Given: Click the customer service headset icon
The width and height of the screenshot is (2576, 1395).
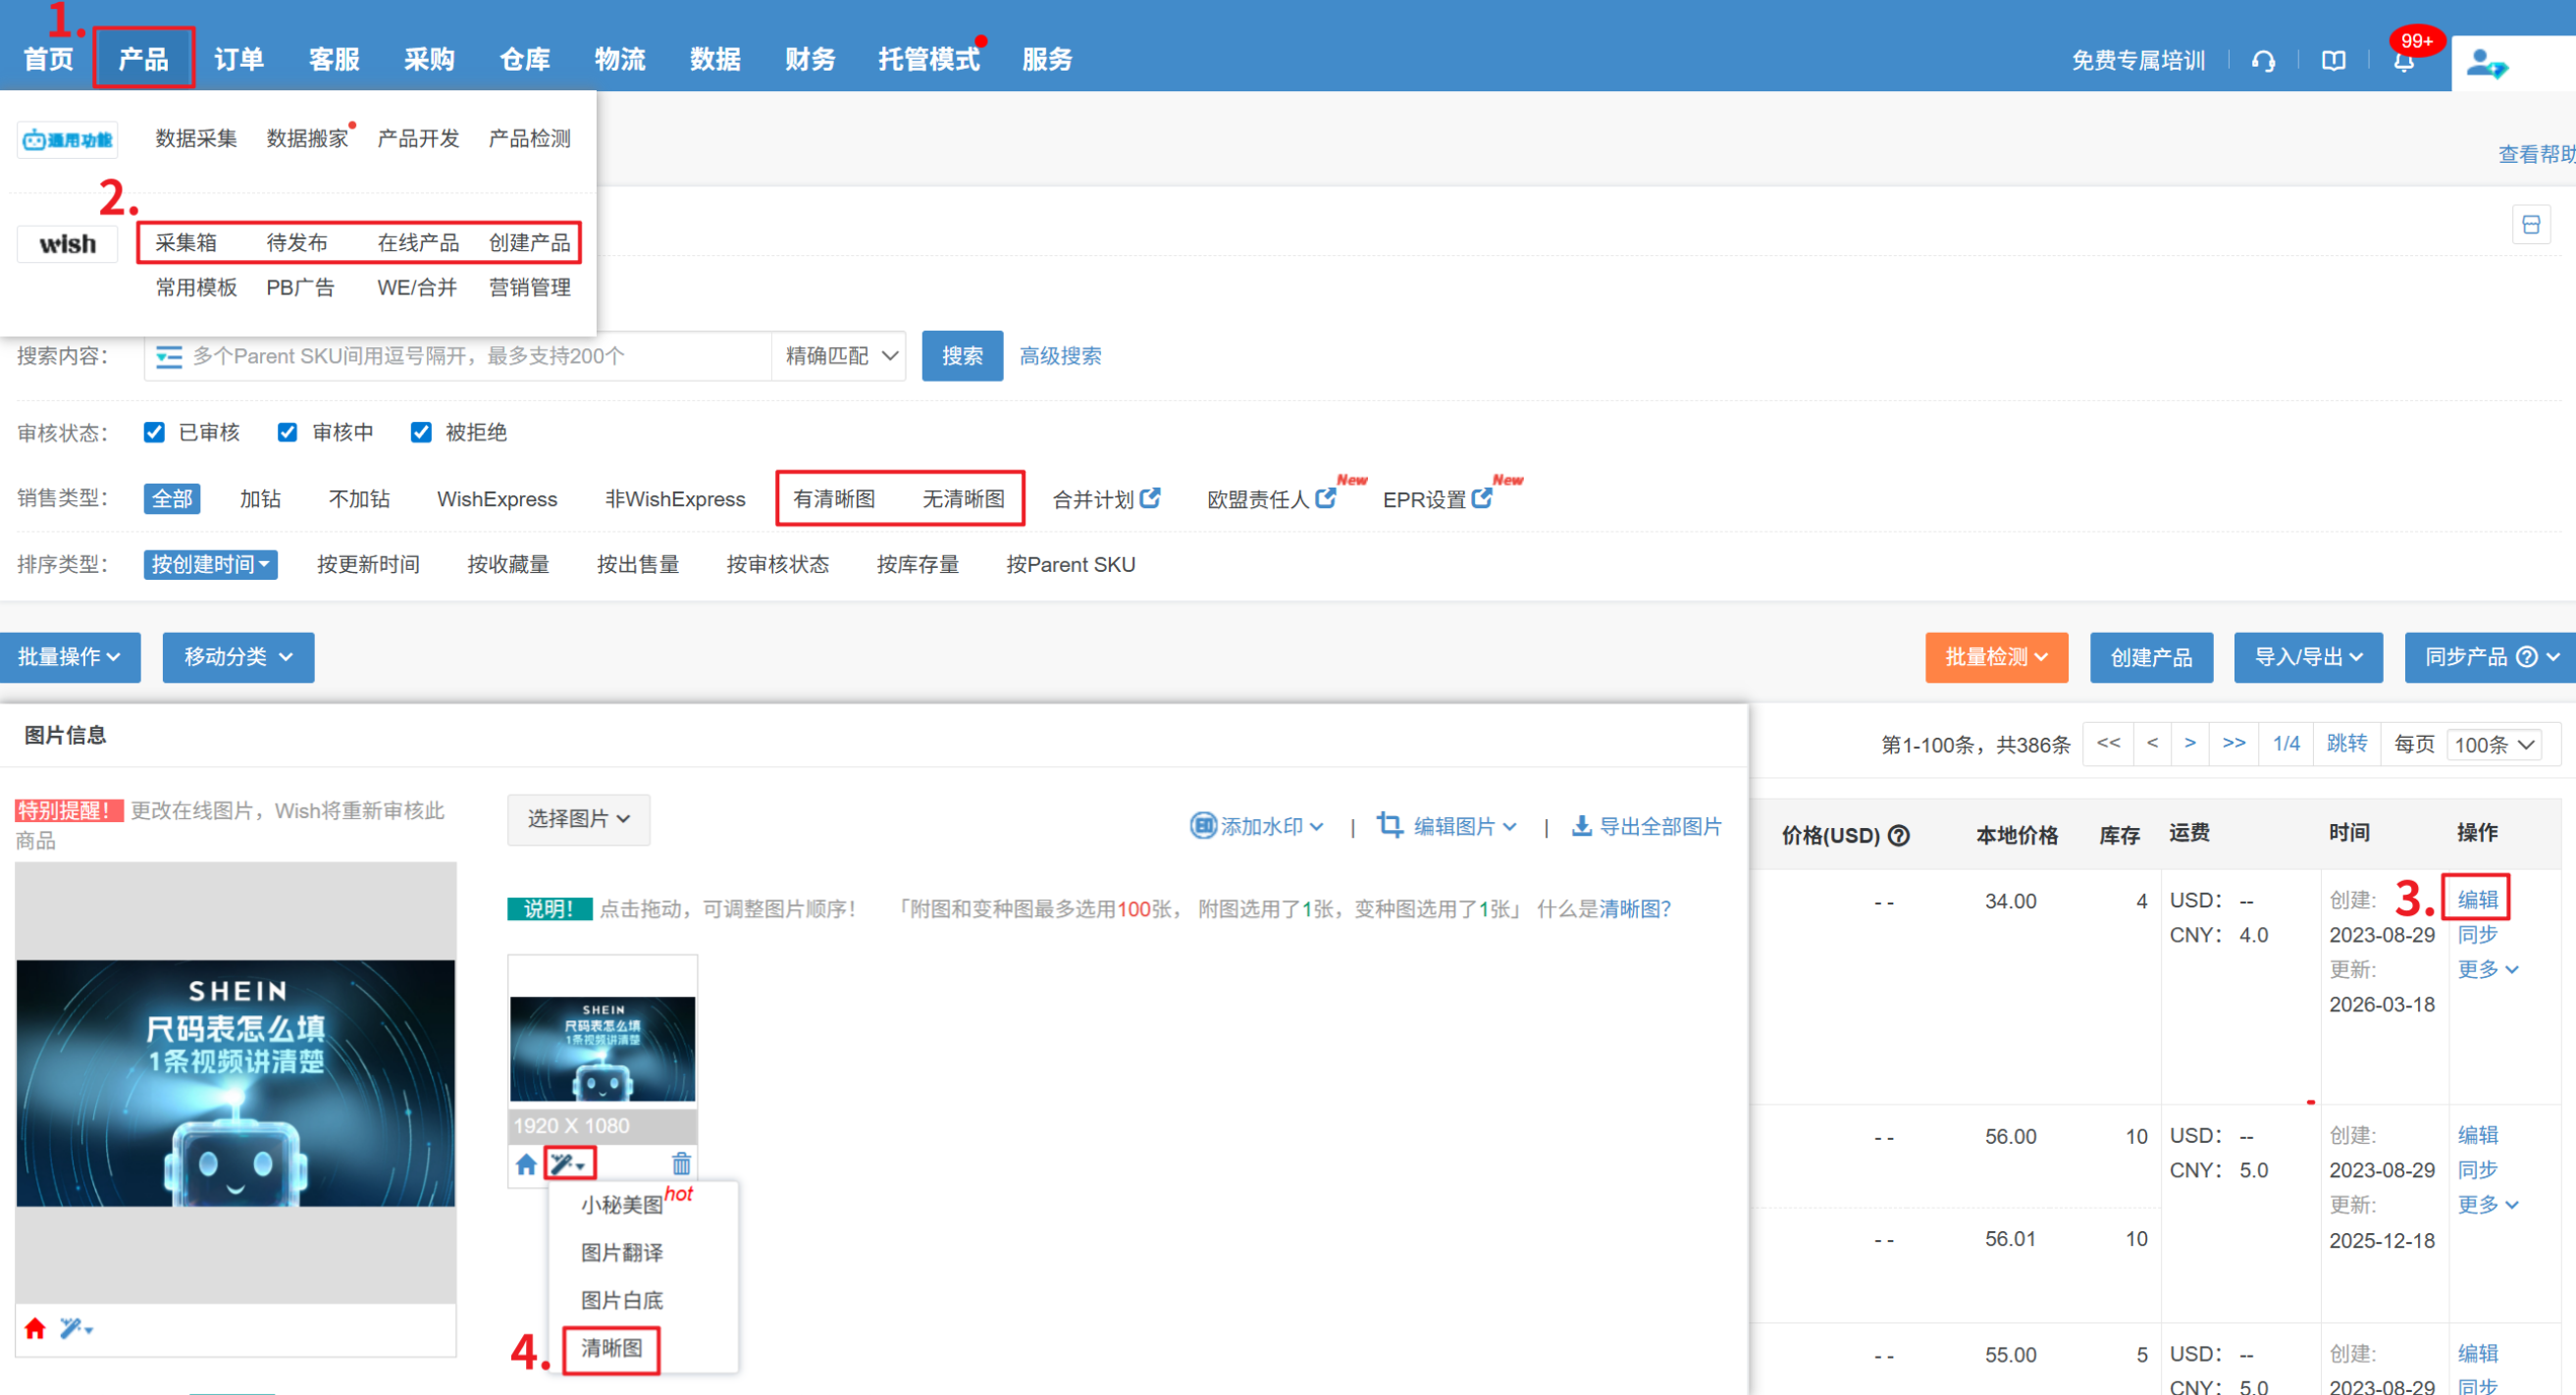Looking at the screenshot, I should [x=2263, y=61].
